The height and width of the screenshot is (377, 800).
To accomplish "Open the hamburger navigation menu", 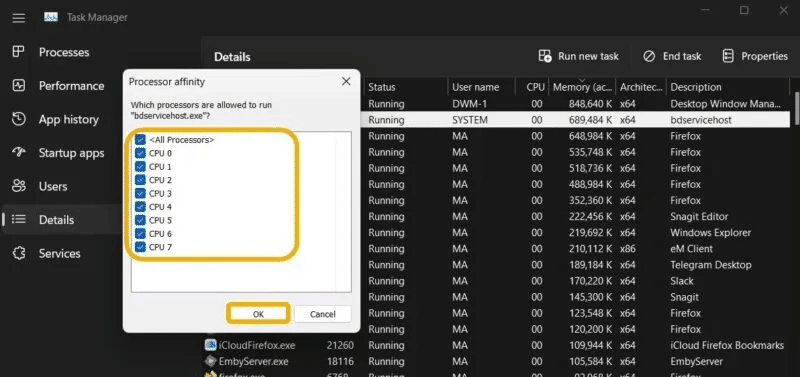I will tap(19, 18).
